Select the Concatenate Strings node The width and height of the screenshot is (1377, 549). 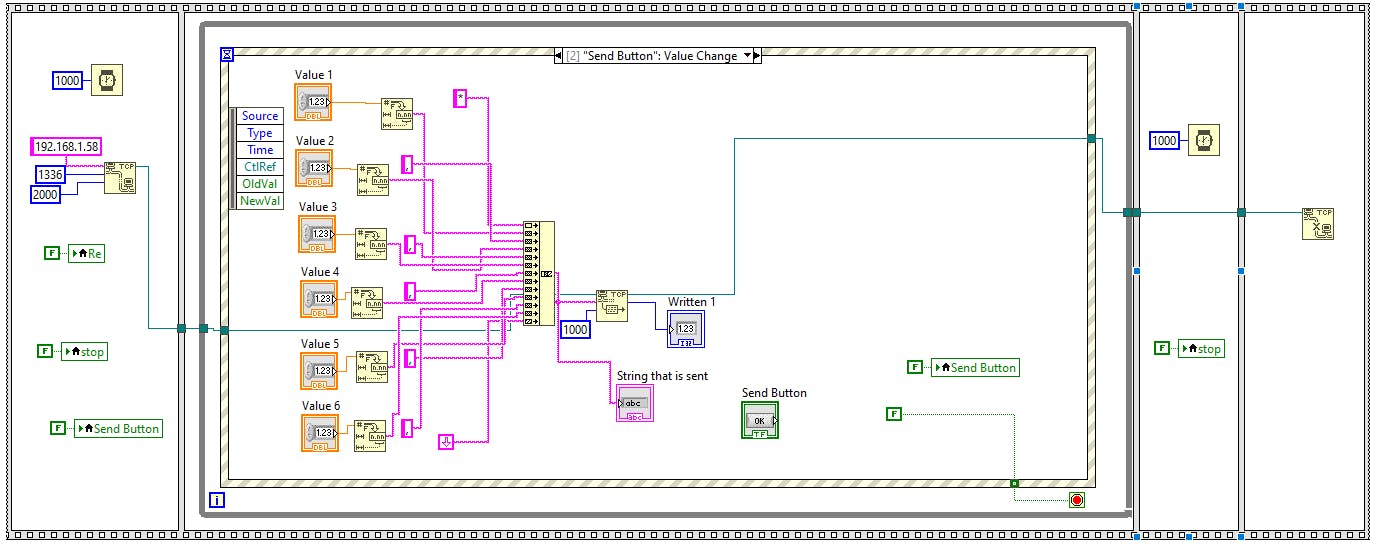[539, 273]
